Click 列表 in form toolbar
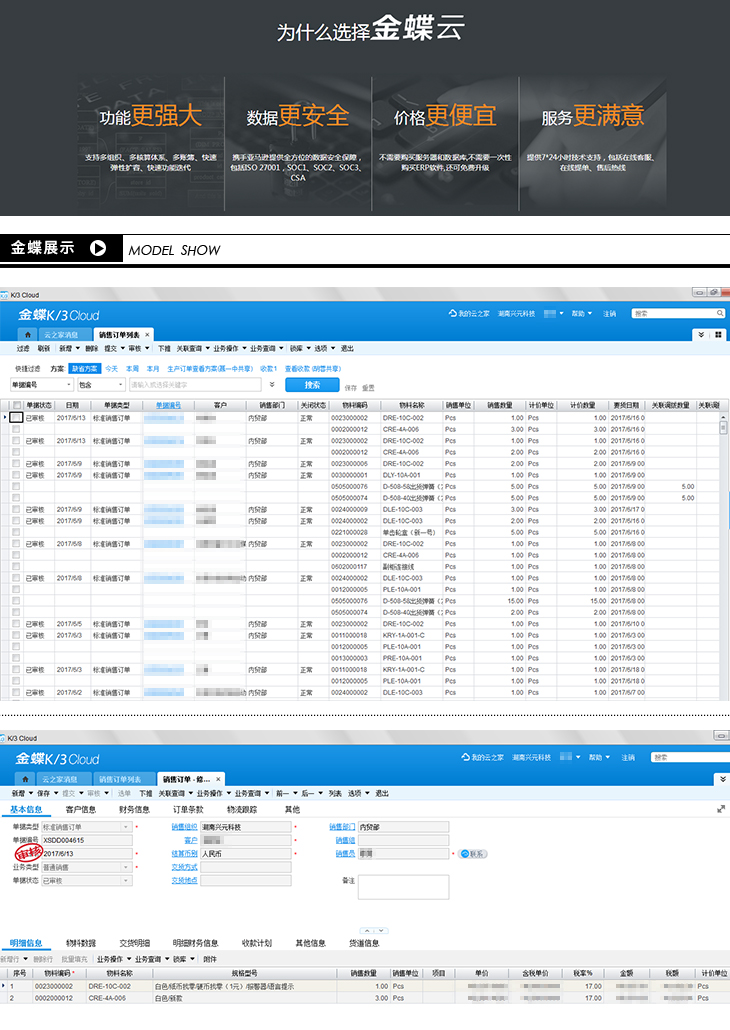The image size is (730, 1030). [x=335, y=793]
